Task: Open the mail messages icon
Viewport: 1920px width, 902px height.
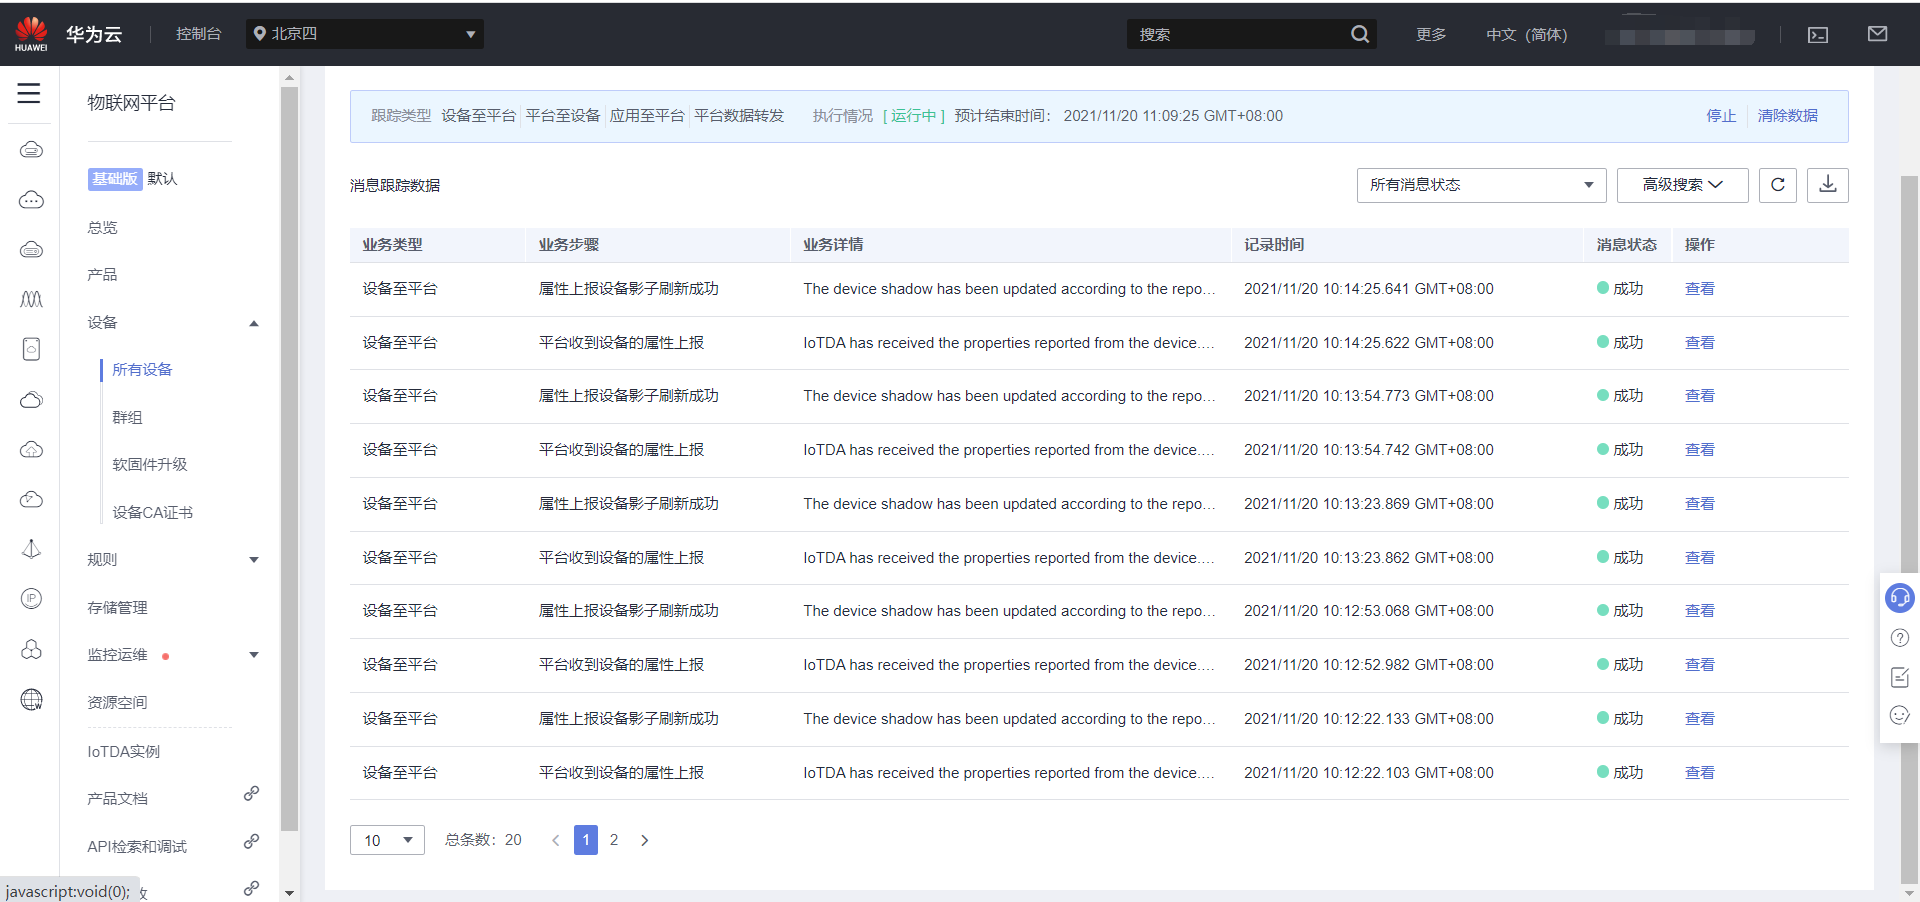Action: point(1877,34)
